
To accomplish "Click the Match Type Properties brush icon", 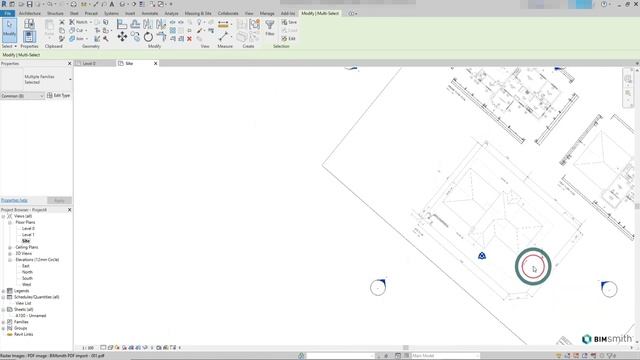I will [x=62, y=39].
